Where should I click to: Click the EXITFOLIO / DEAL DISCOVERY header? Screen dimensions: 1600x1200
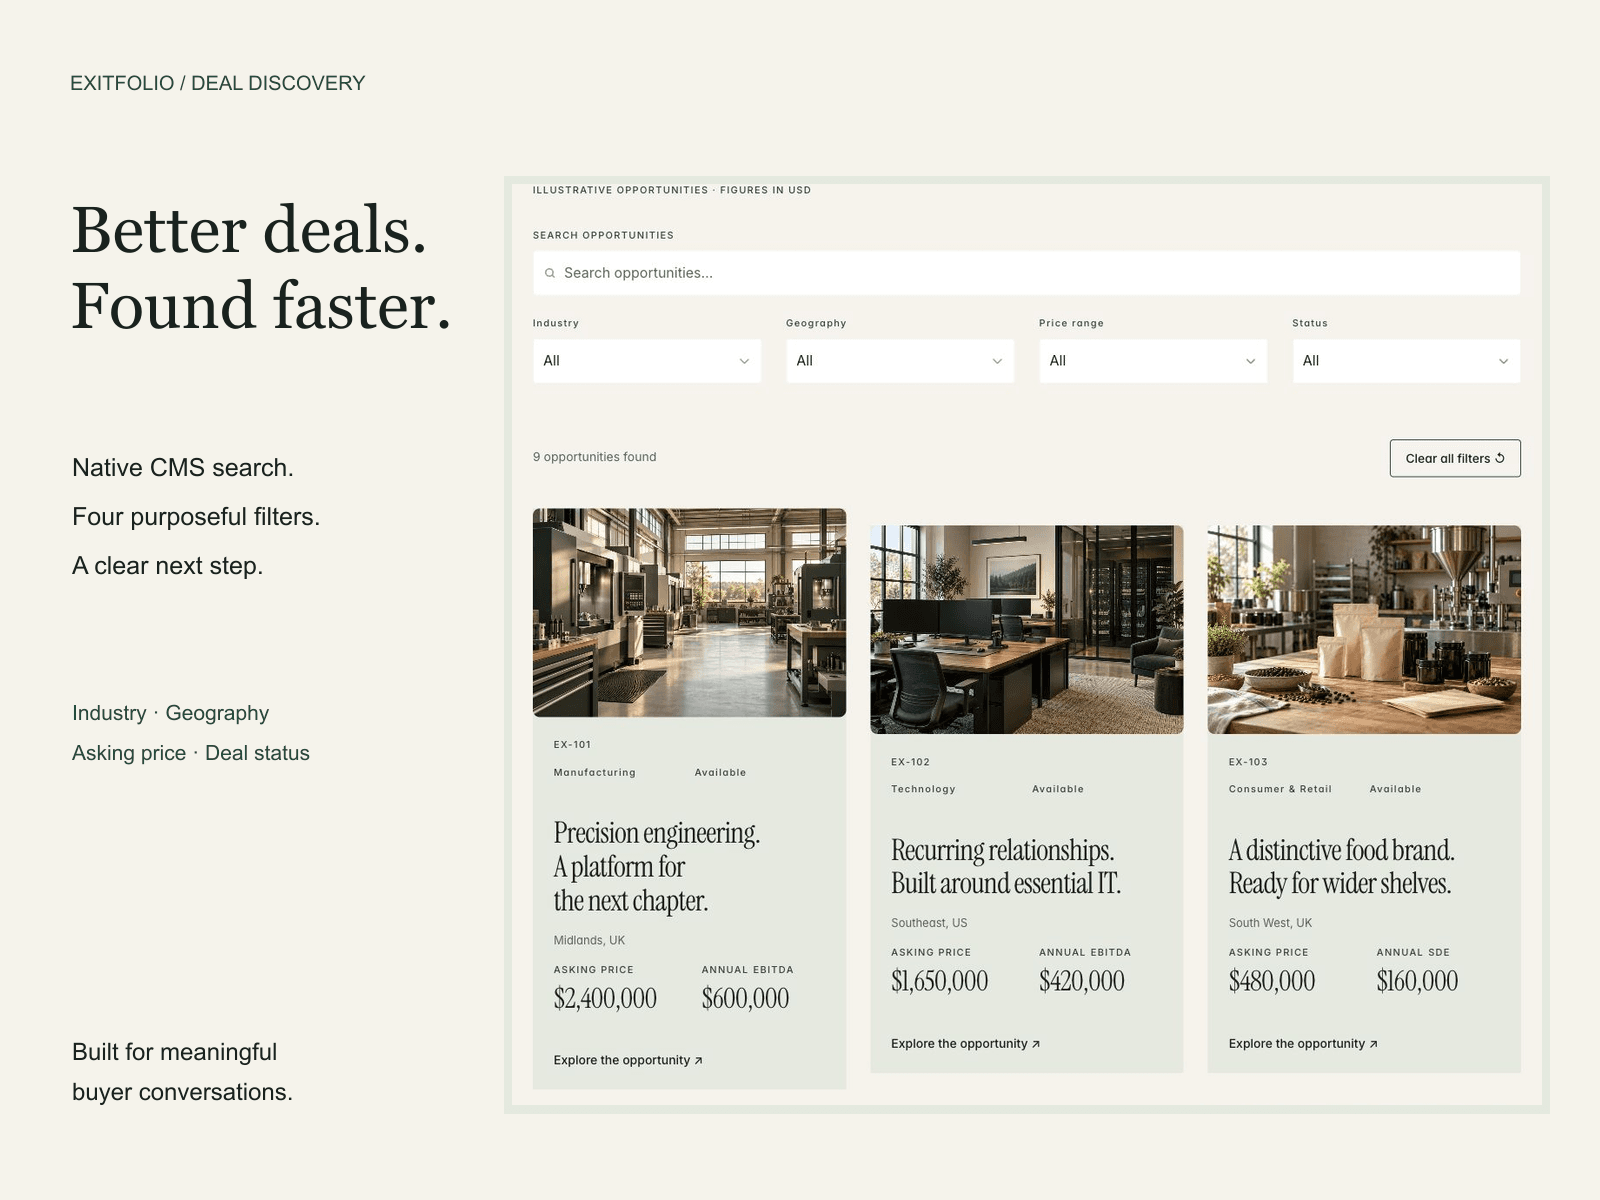[x=217, y=83]
